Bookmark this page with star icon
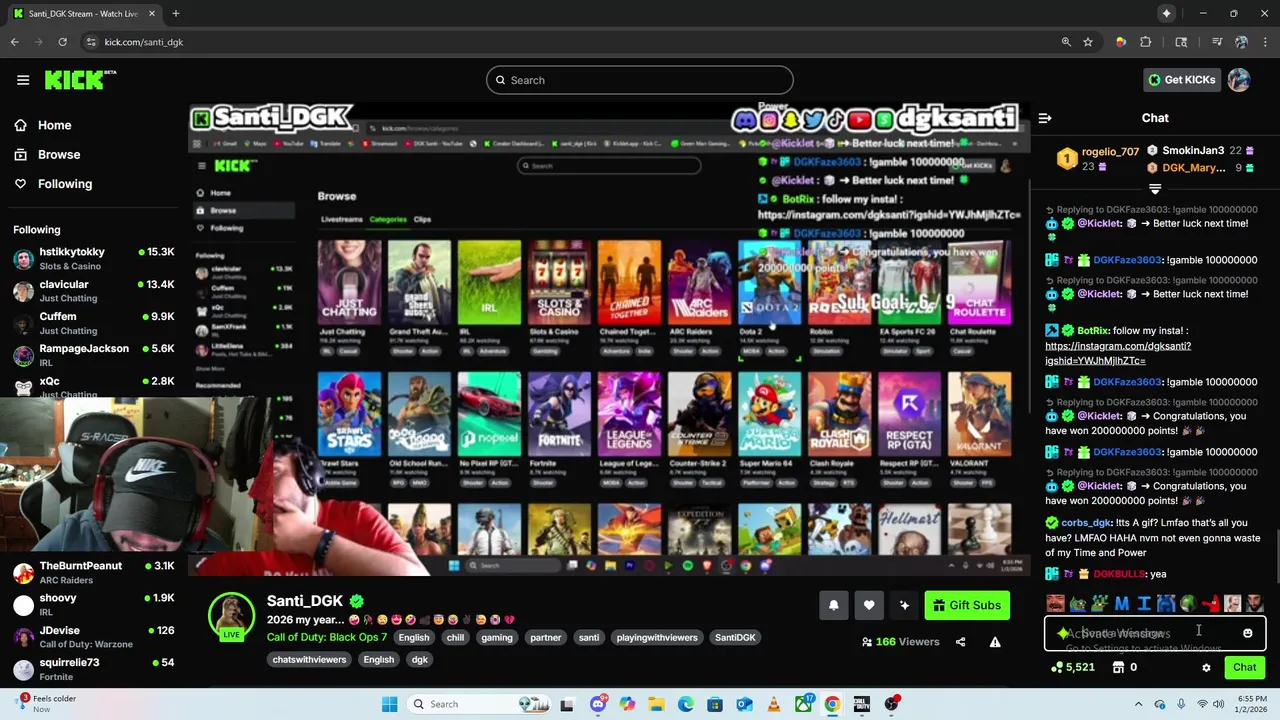 pyautogui.click(x=1088, y=42)
